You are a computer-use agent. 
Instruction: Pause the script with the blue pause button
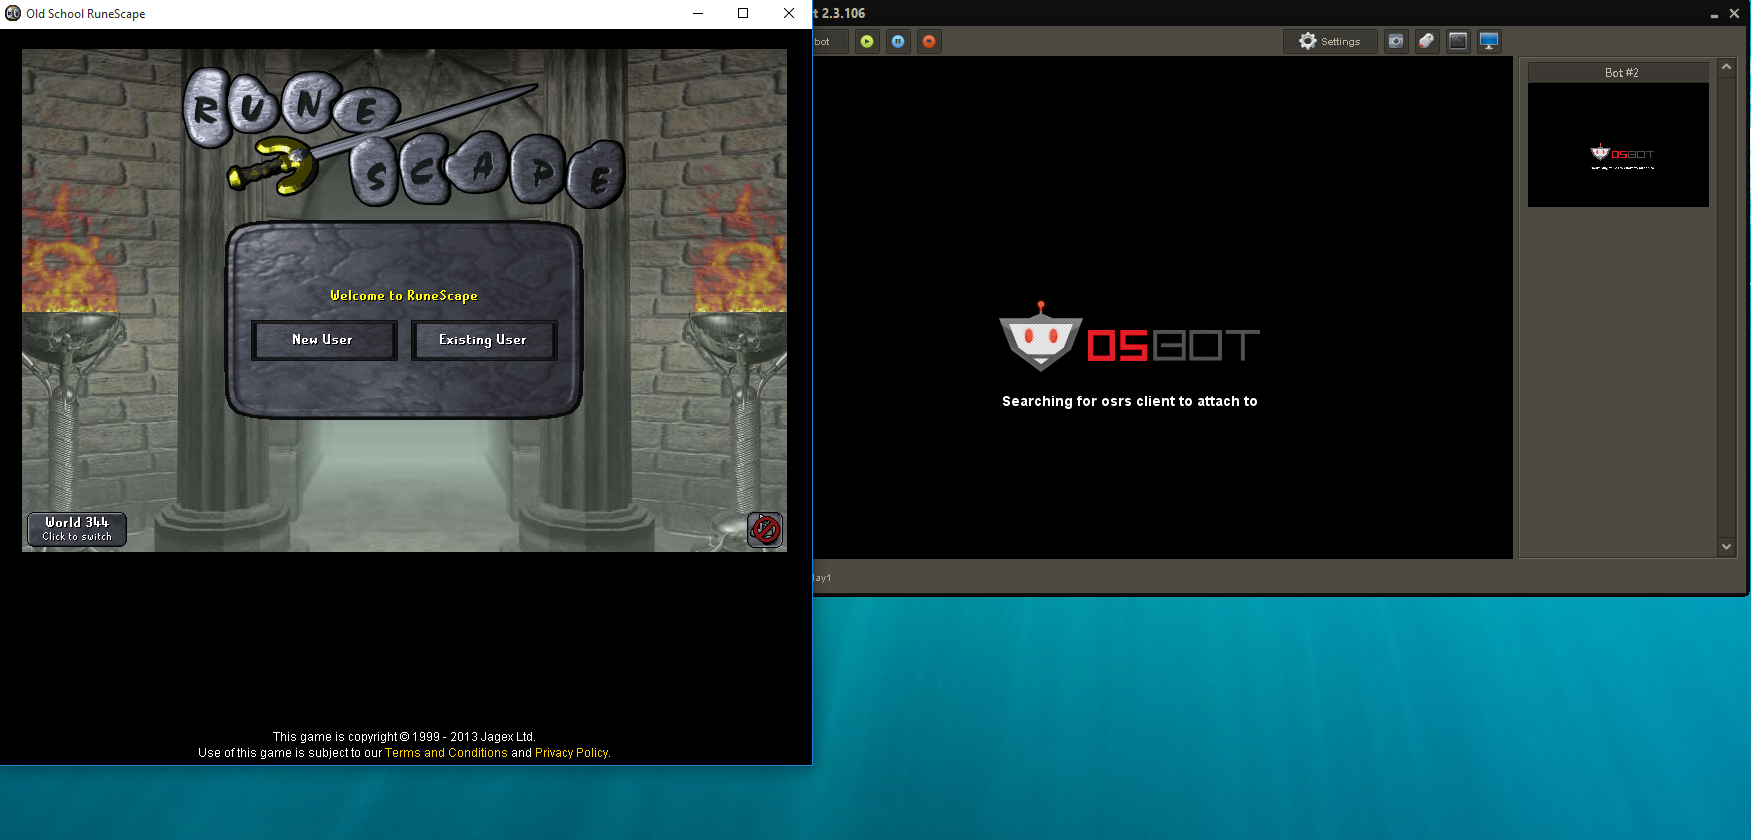[x=898, y=41]
